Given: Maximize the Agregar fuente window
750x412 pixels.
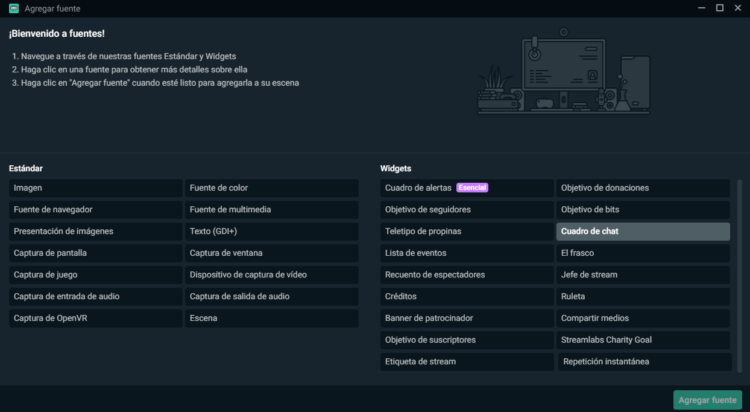Looking at the screenshot, I should pos(719,8).
